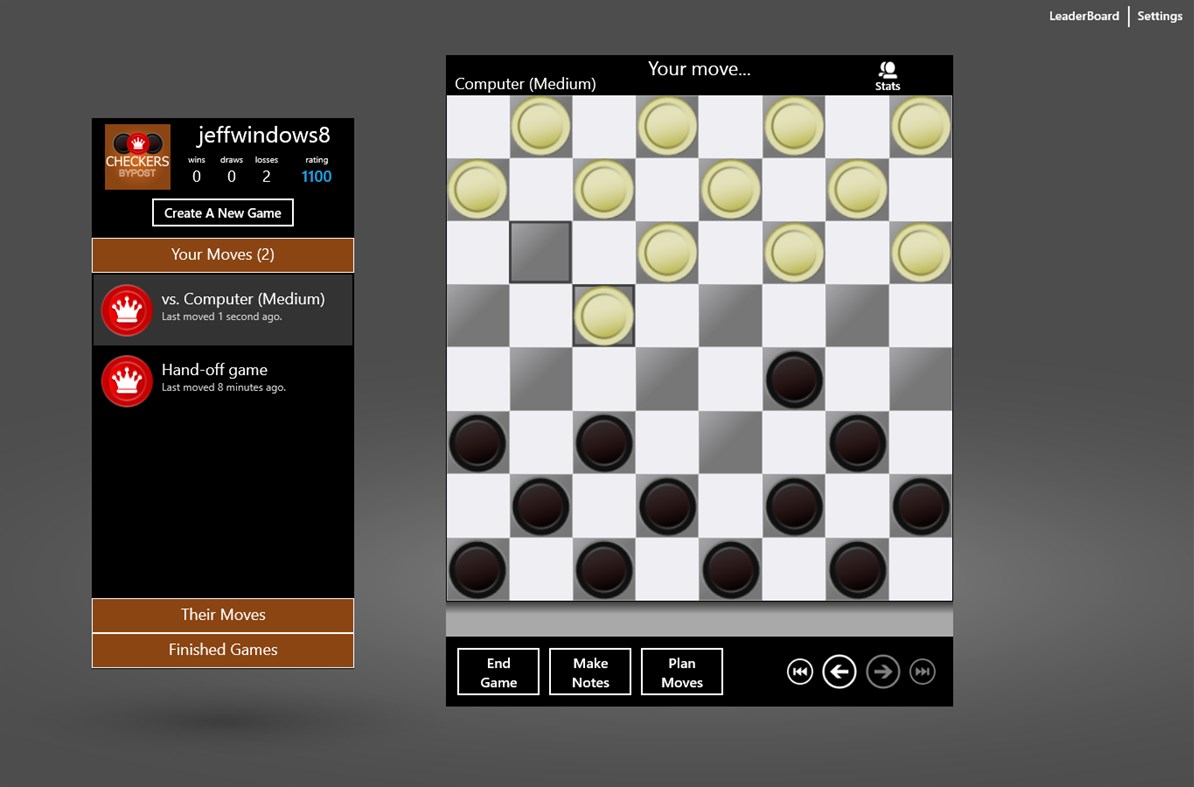
Task: Click the Checkers ByPost logo
Action: click(x=137, y=156)
